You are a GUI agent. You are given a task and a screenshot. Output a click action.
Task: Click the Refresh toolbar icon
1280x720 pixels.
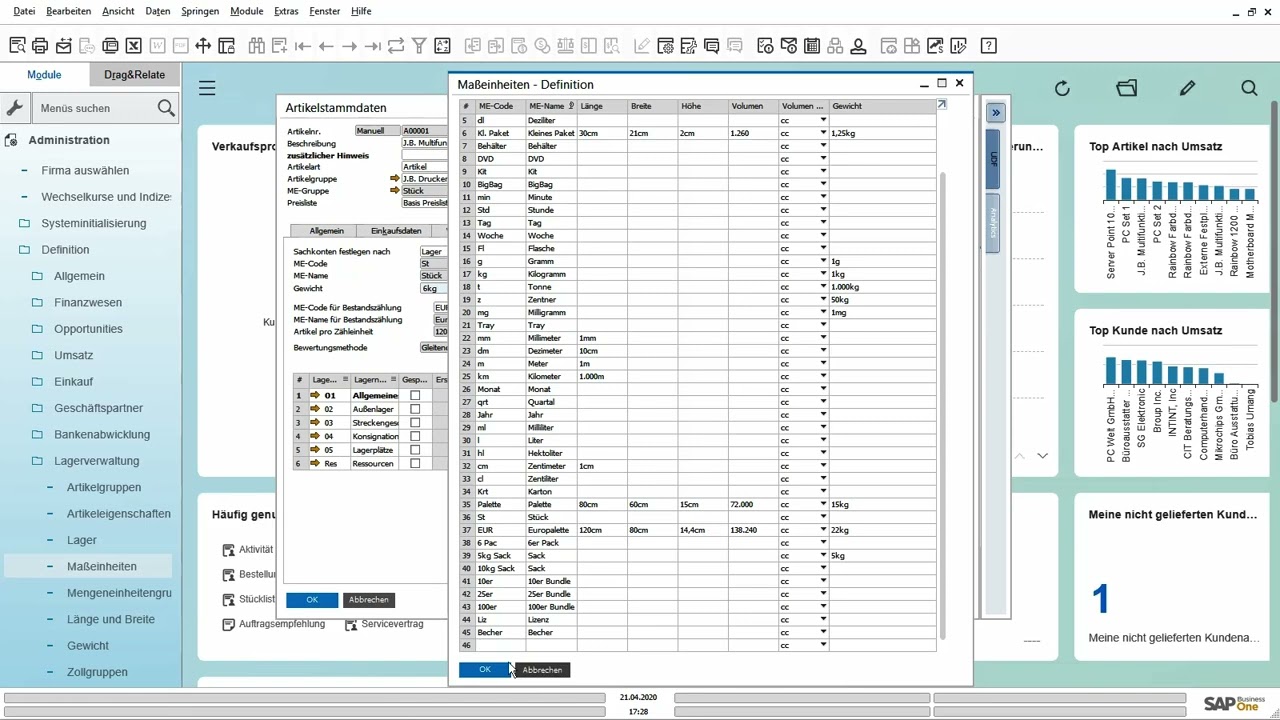(x=396, y=46)
